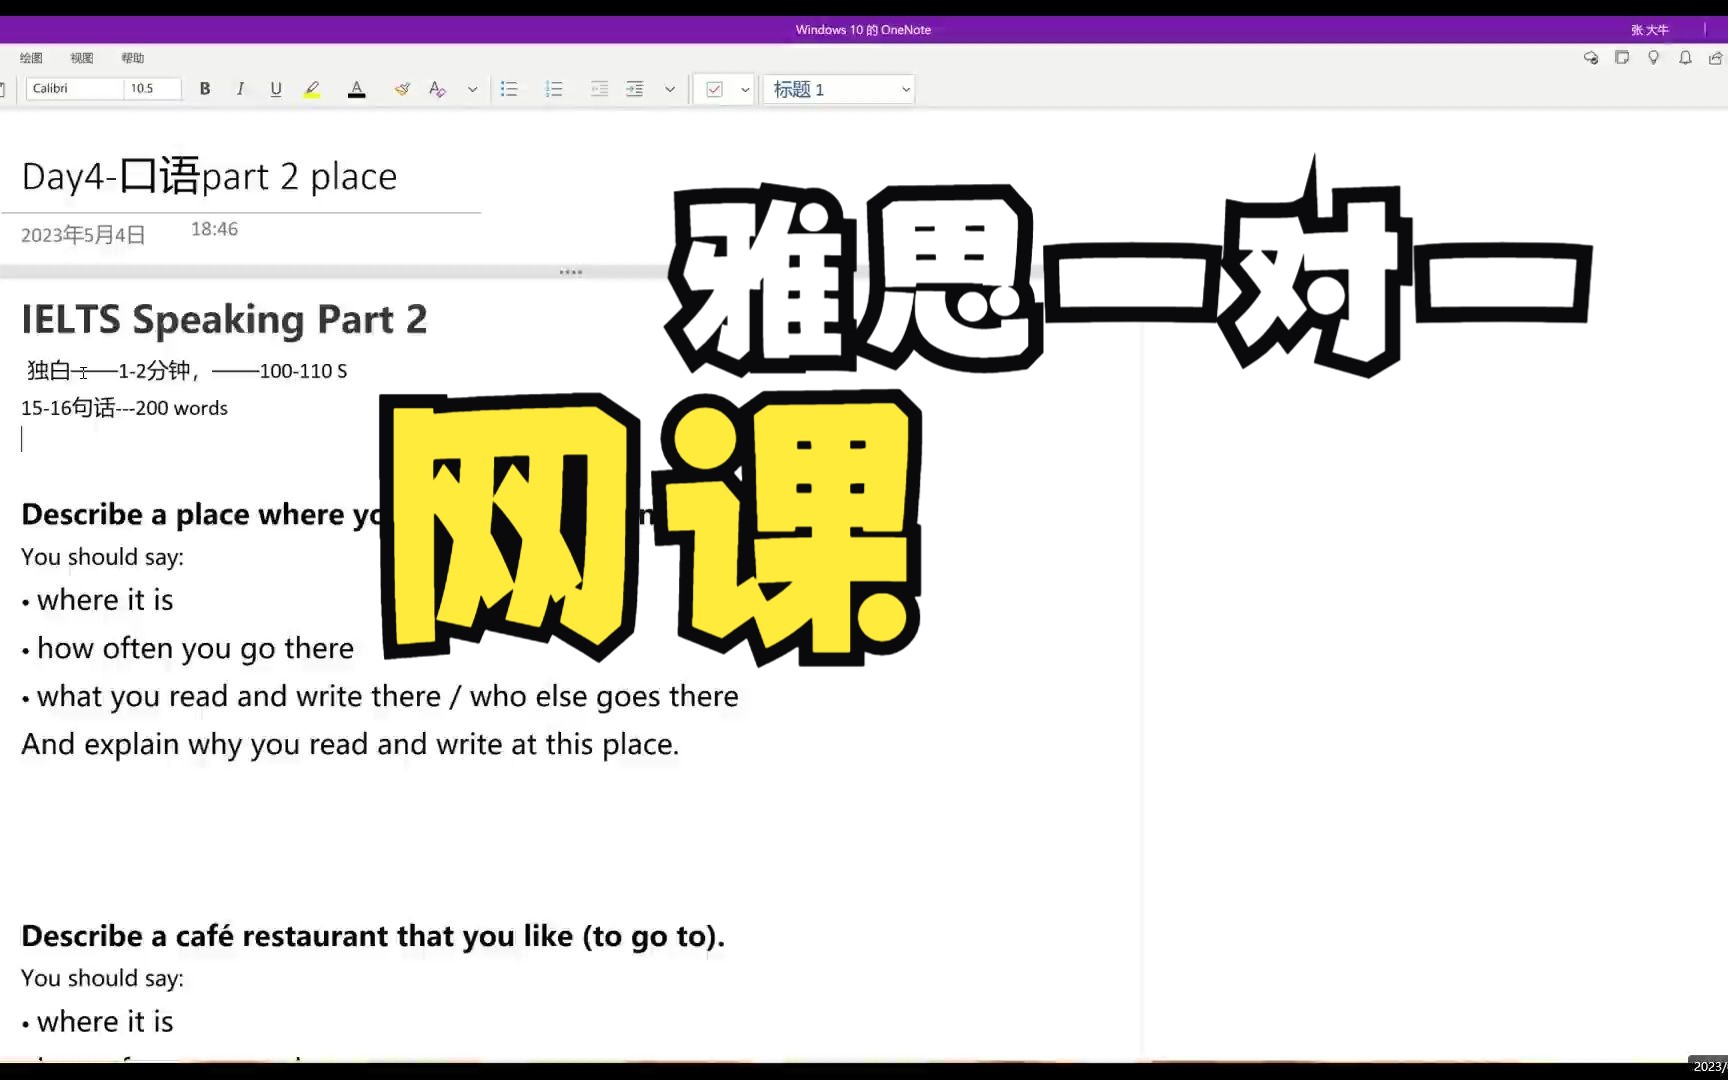The height and width of the screenshot is (1080, 1728).
Task: Toggle italic formatting
Action: coord(240,89)
